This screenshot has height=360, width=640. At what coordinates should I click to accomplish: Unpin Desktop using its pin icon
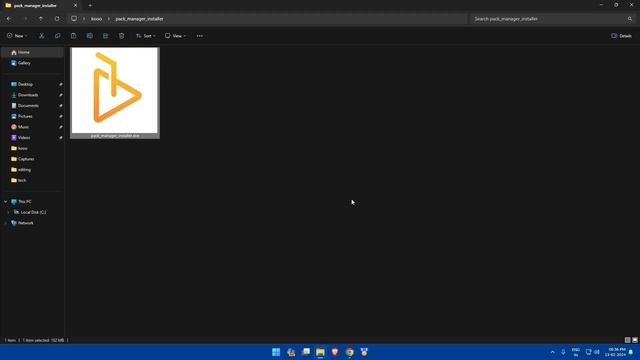(x=60, y=84)
